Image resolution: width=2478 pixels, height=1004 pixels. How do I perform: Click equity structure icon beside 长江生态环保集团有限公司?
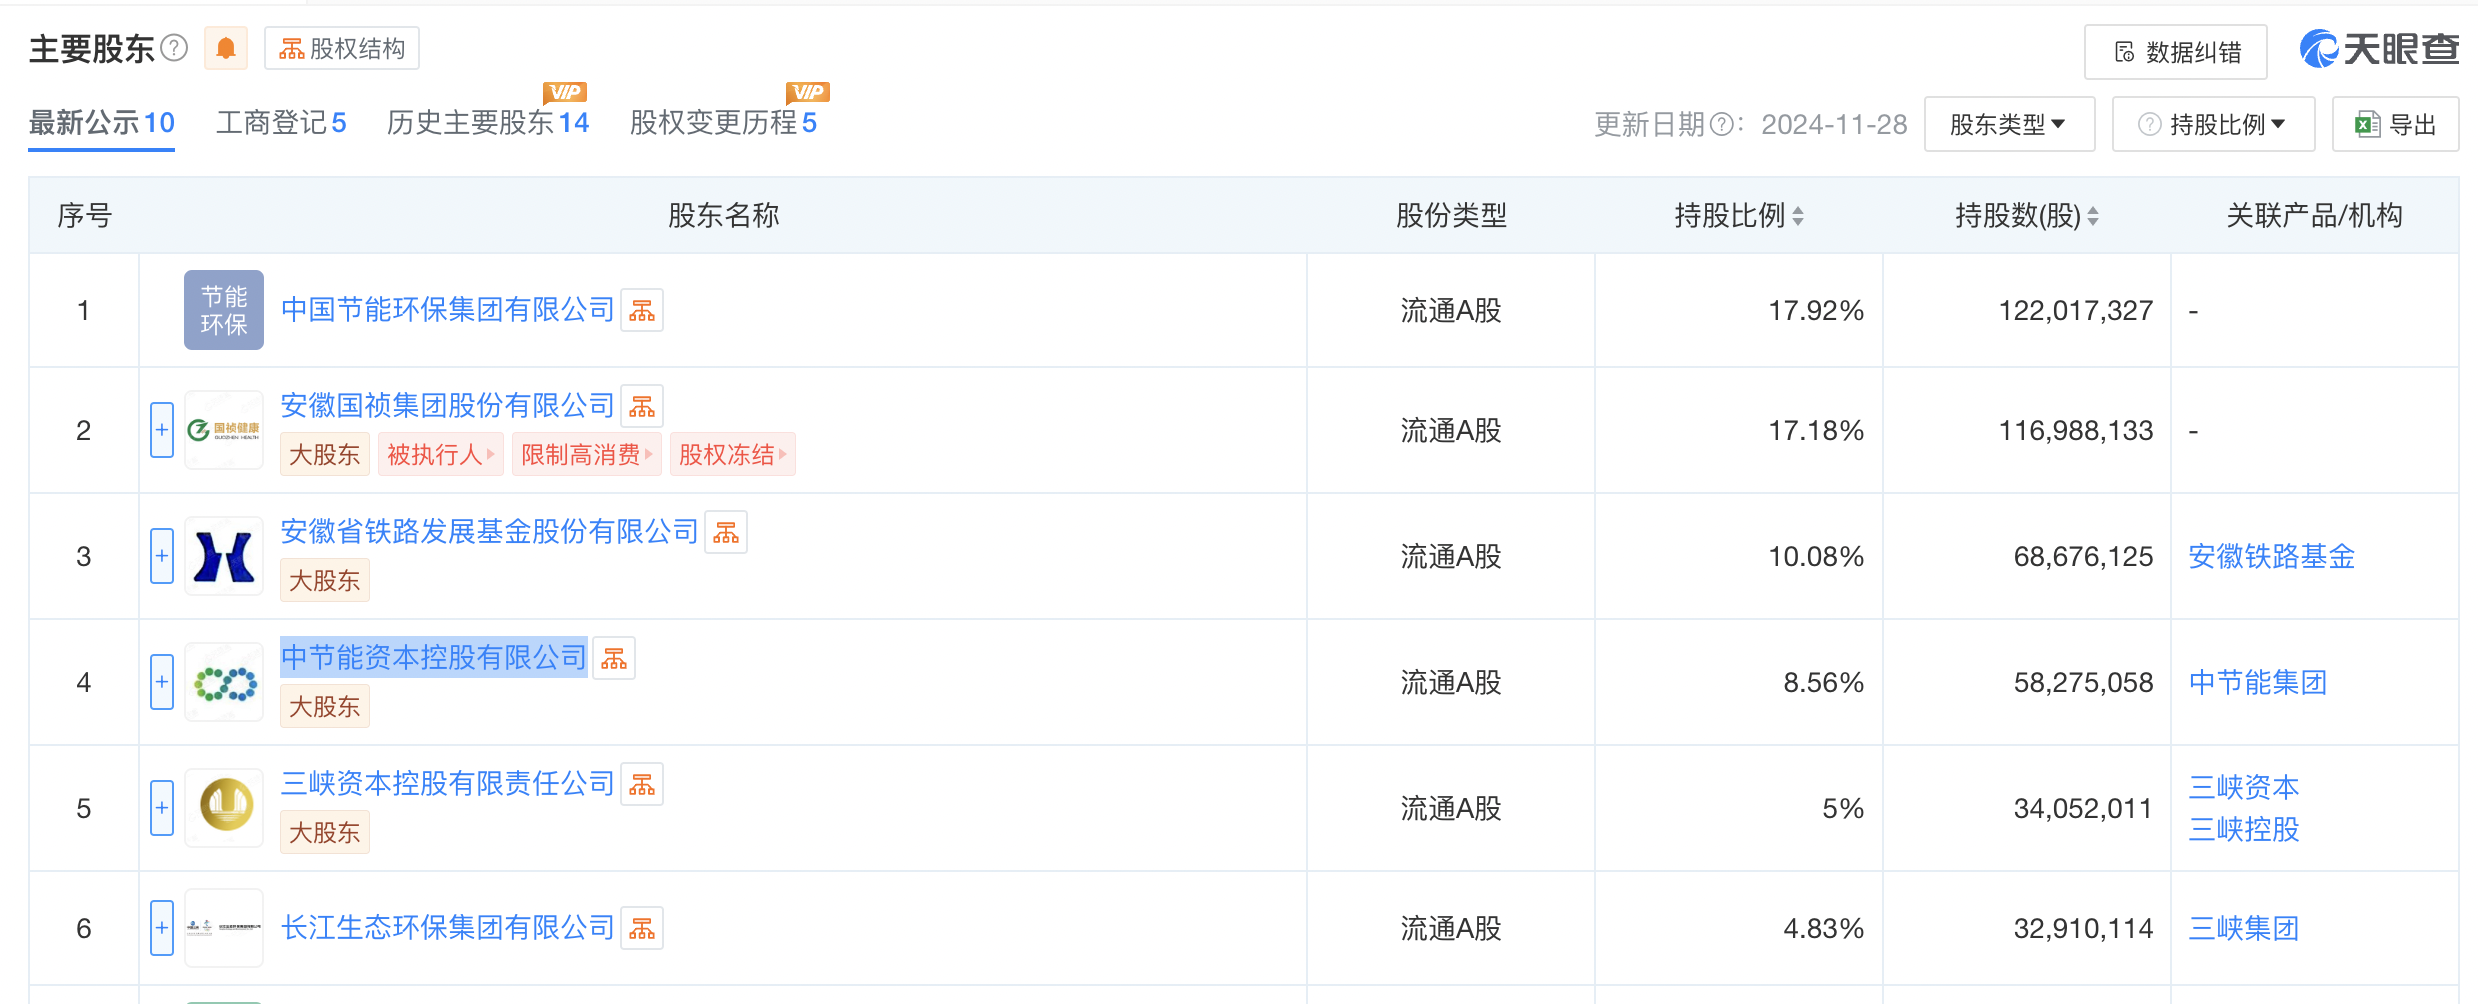click(642, 929)
